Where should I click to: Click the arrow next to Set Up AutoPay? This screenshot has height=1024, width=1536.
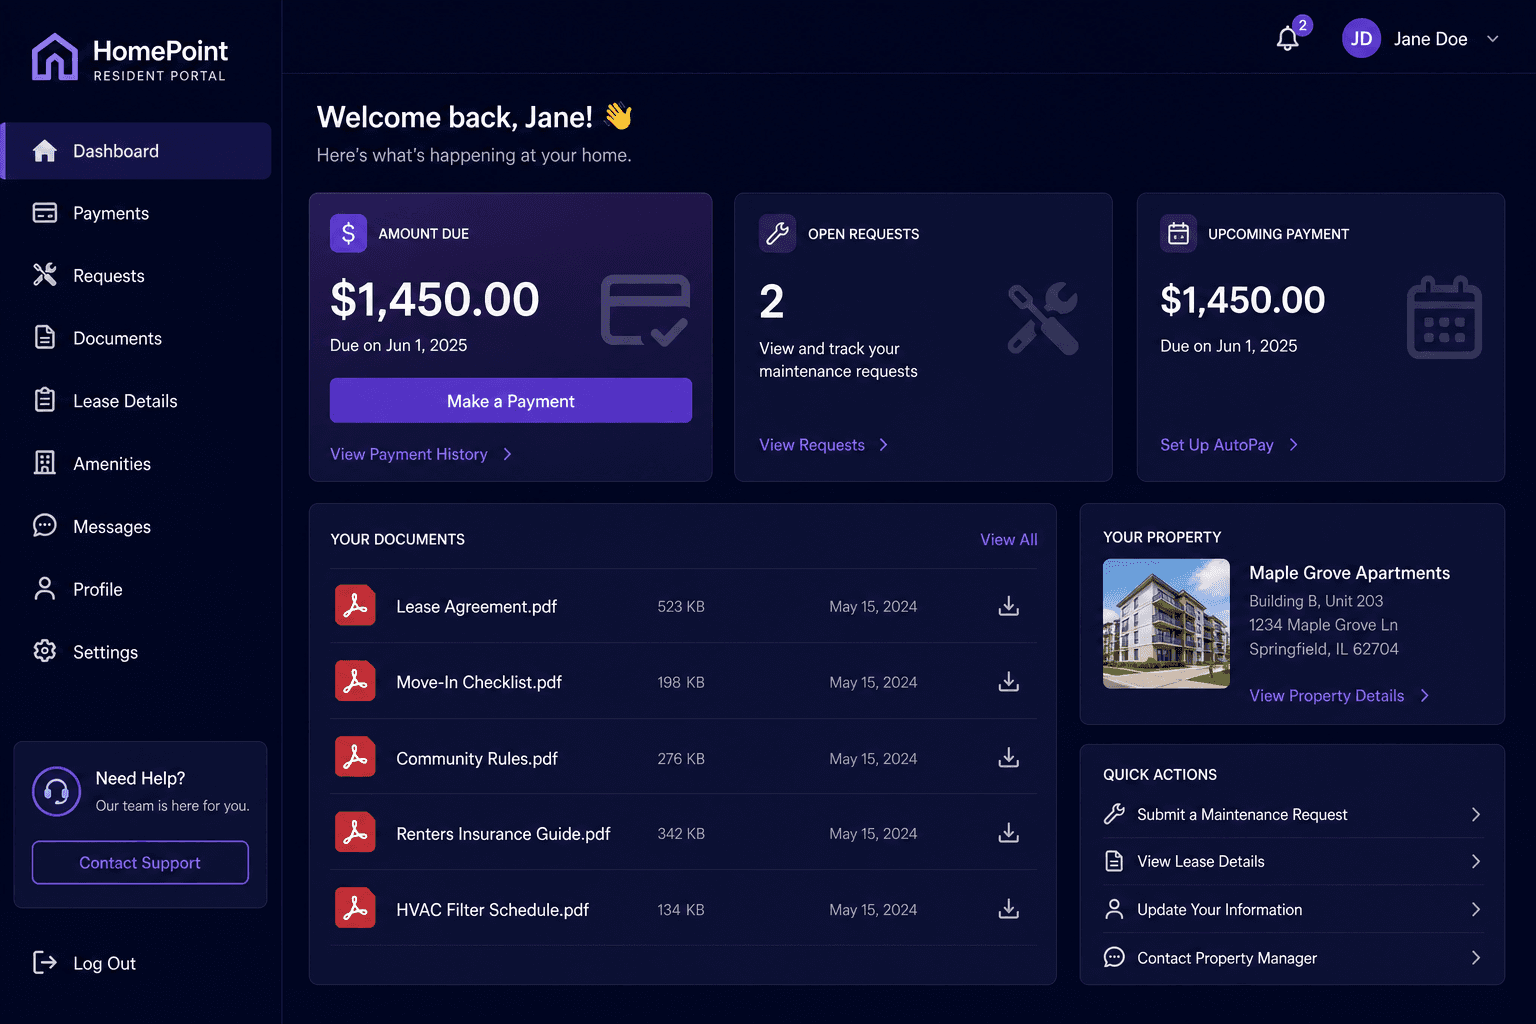1293,445
